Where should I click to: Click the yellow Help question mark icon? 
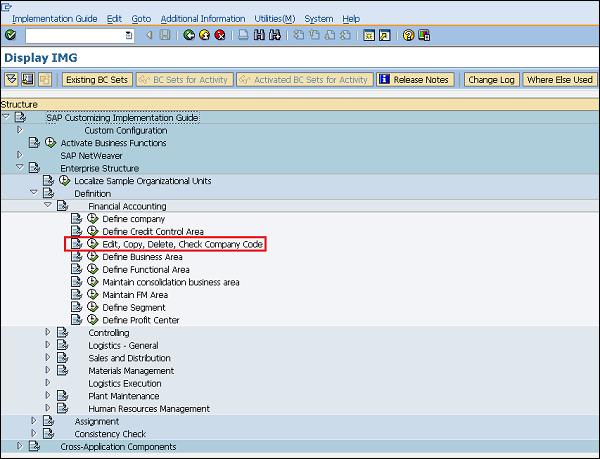pos(408,35)
